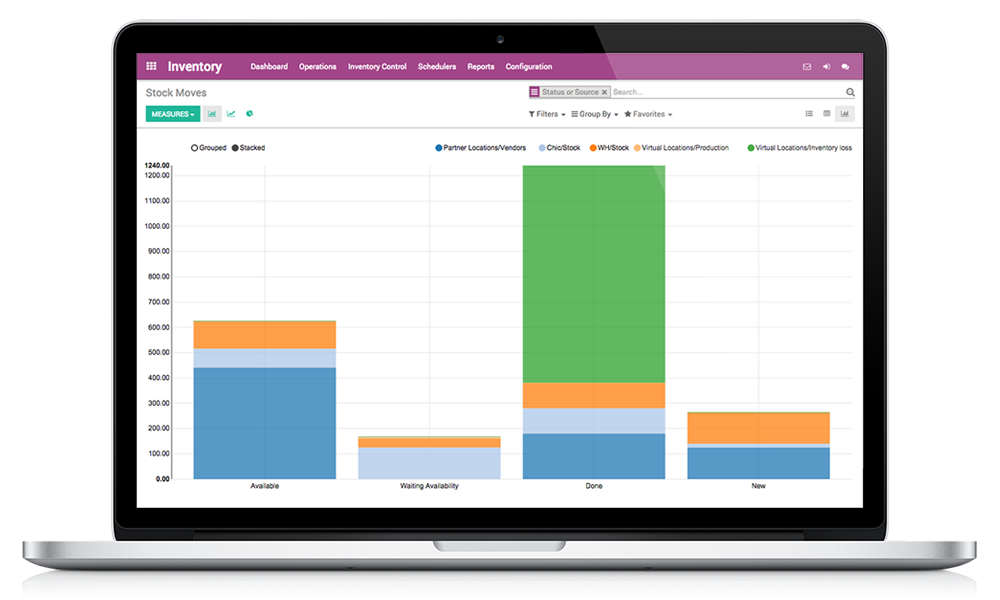Screen dimensions: 1000x600
Task: Click the group-by facet icon in search
Action: pyautogui.click(x=534, y=92)
